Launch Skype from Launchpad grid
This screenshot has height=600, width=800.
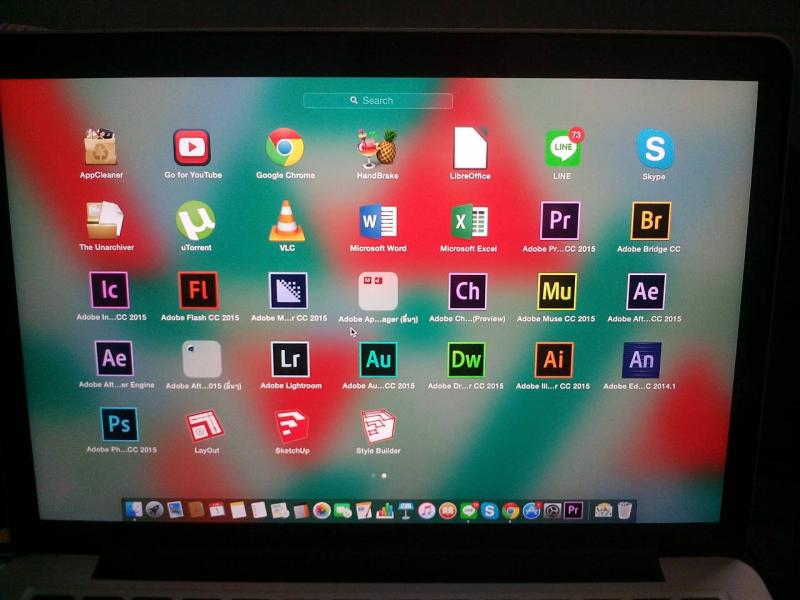coord(655,149)
